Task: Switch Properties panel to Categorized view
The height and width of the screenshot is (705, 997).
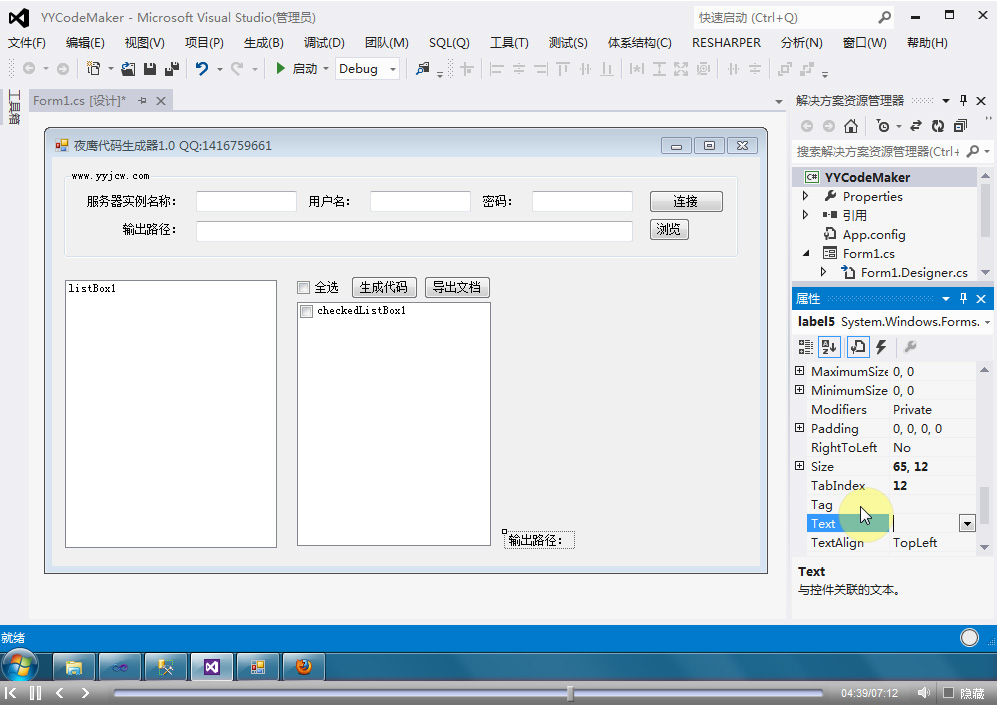Action: tap(806, 346)
